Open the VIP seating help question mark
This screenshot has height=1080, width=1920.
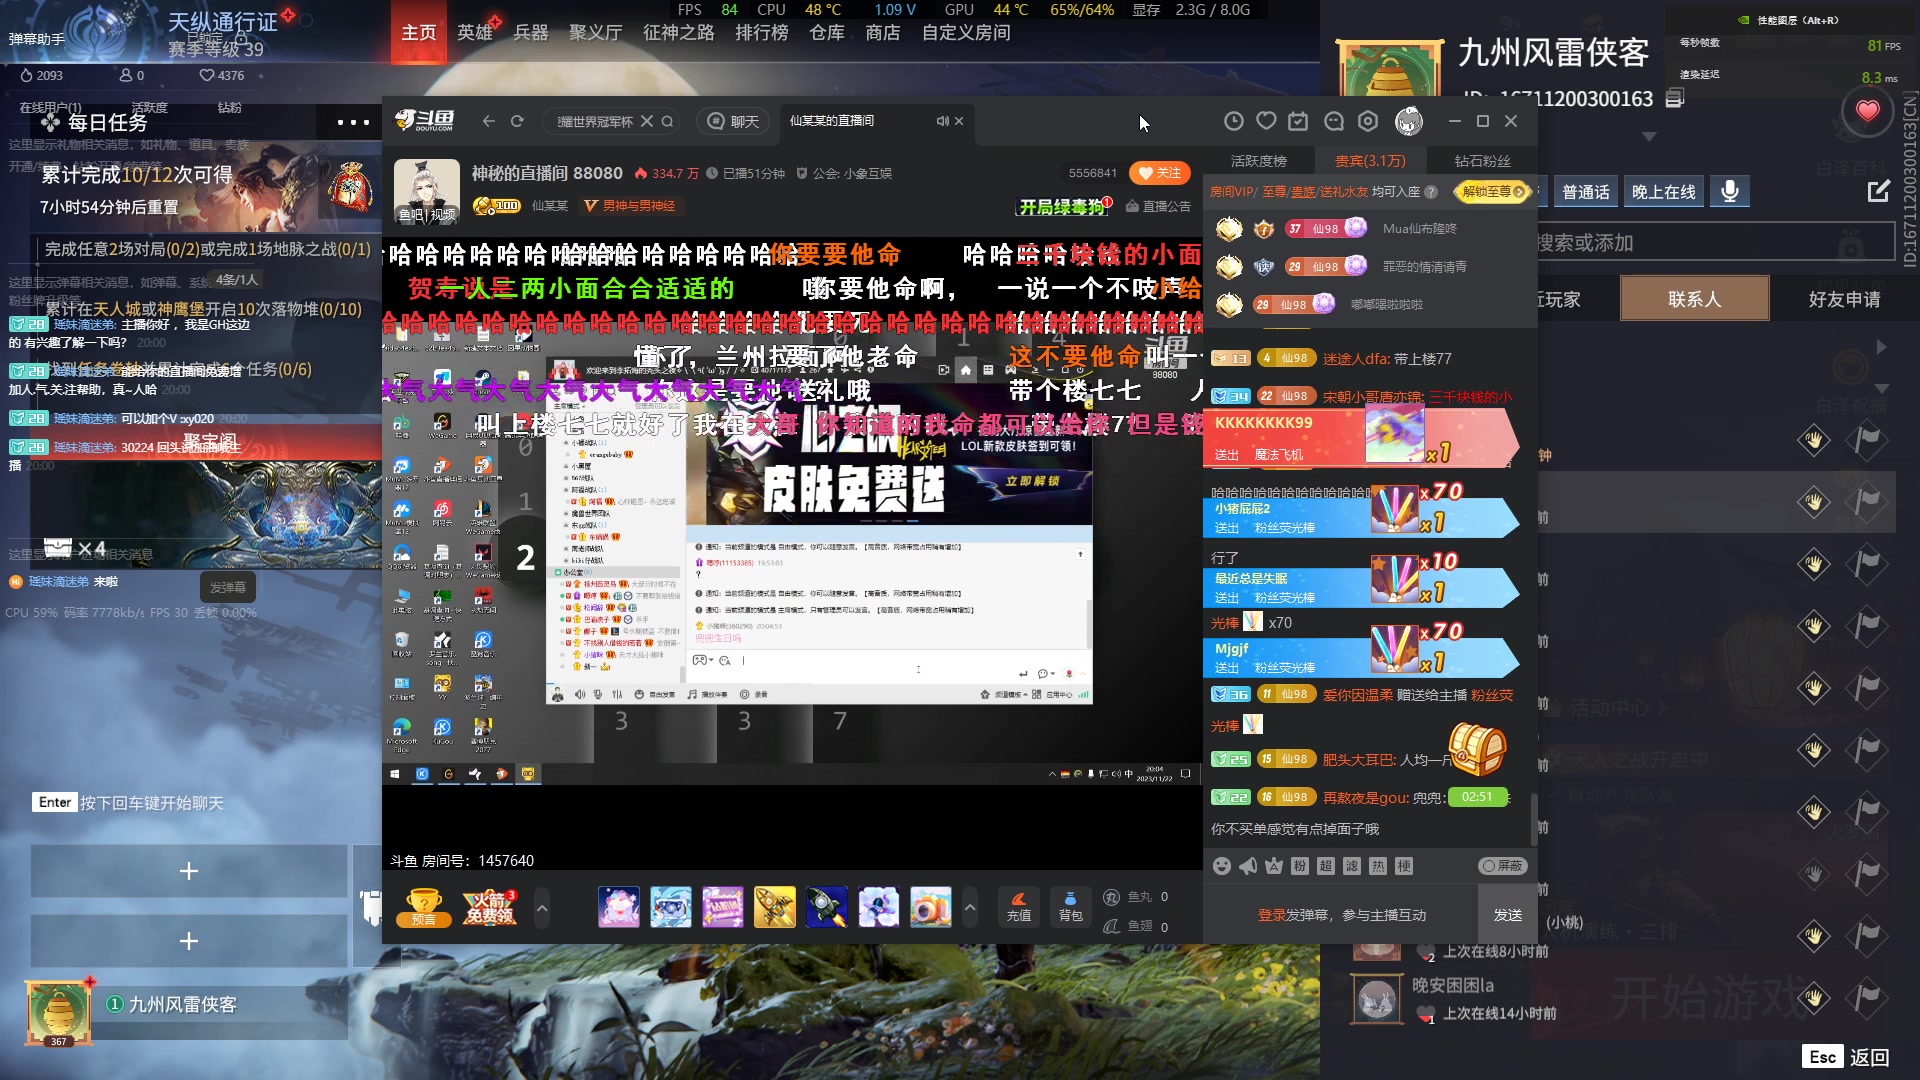(x=1431, y=191)
